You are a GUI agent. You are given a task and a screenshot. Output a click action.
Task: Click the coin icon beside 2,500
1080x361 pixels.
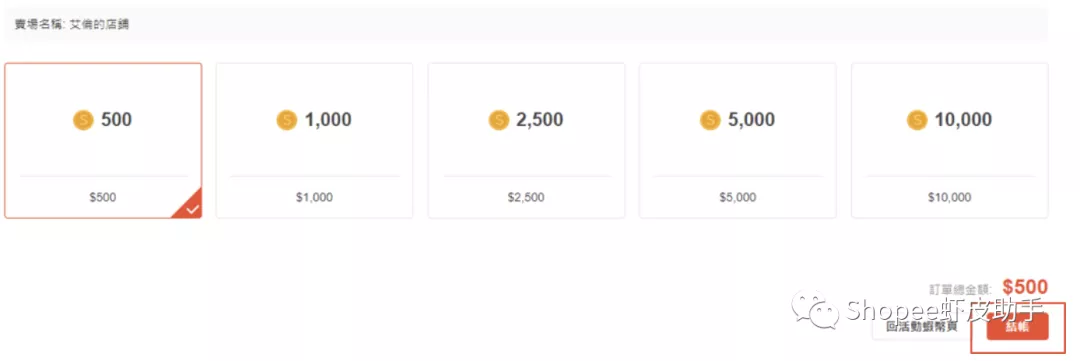pos(499,121)
